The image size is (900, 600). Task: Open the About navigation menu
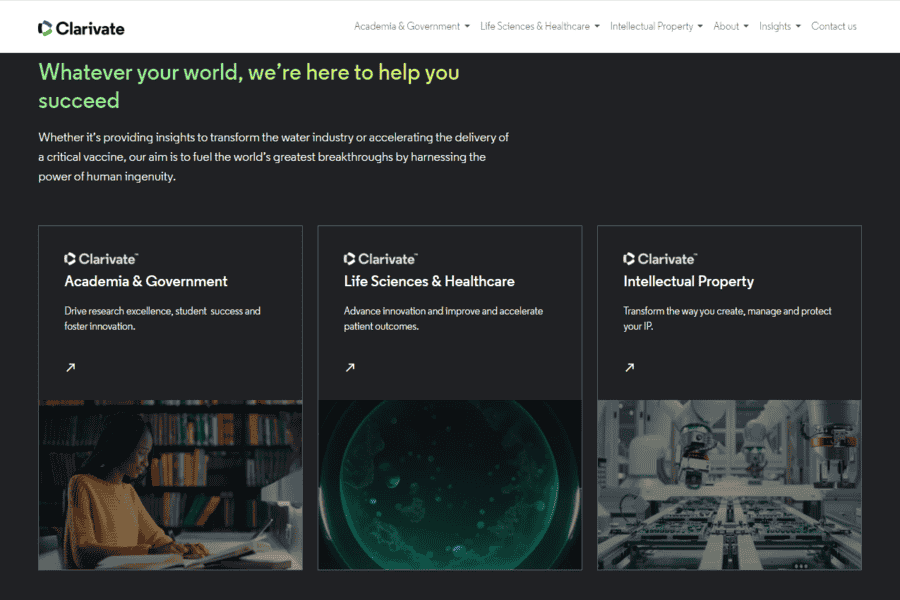726,26
